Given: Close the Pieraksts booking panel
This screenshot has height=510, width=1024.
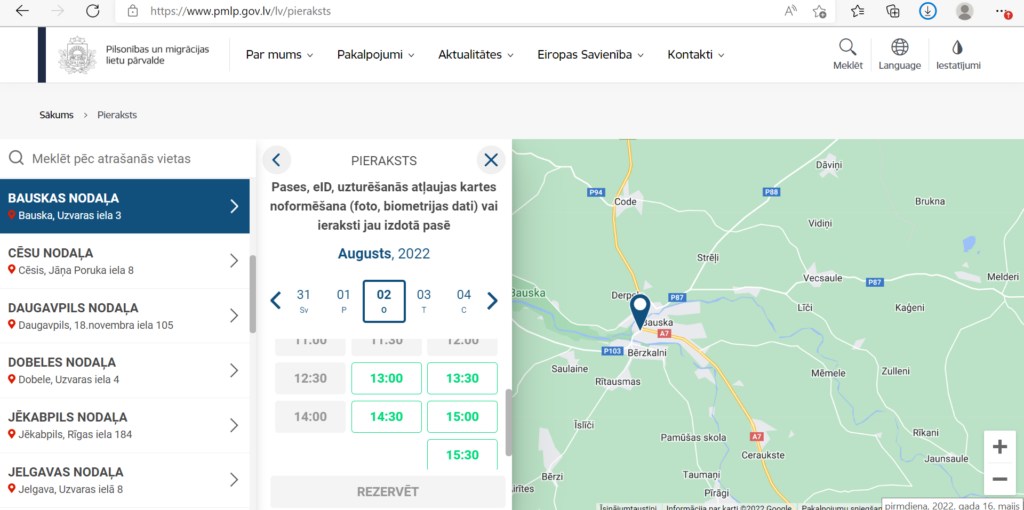Looking at the screenshot, I should (490, 160).
